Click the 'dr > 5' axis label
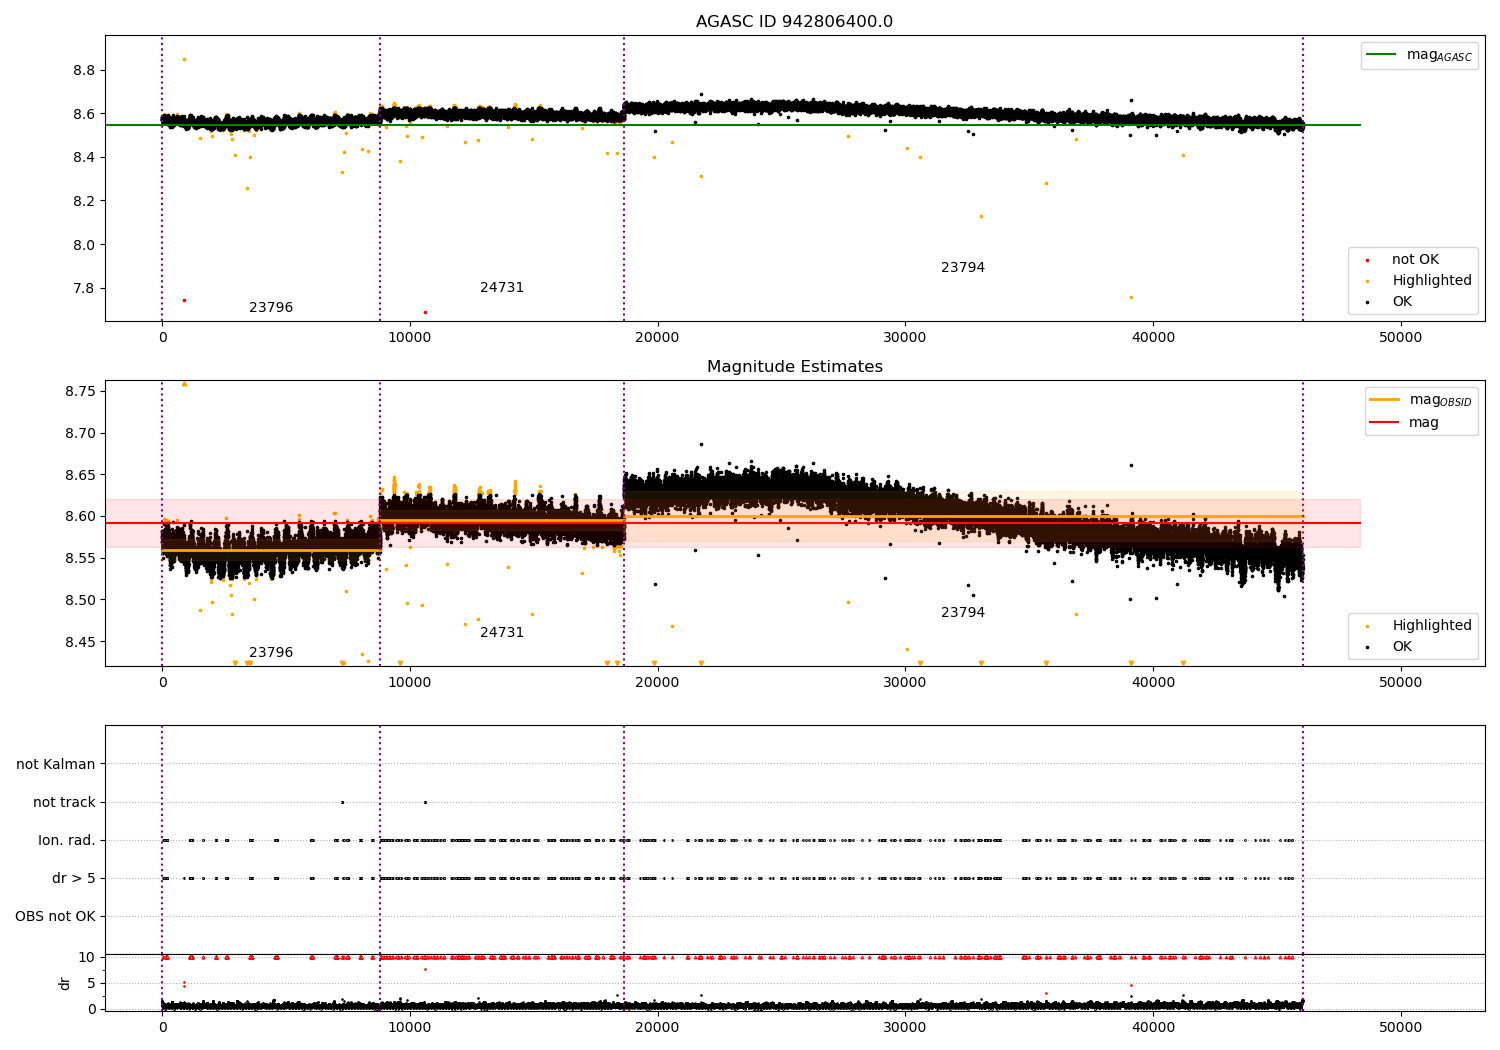Screen dimensions: 1500x1050 coord(74,879)
